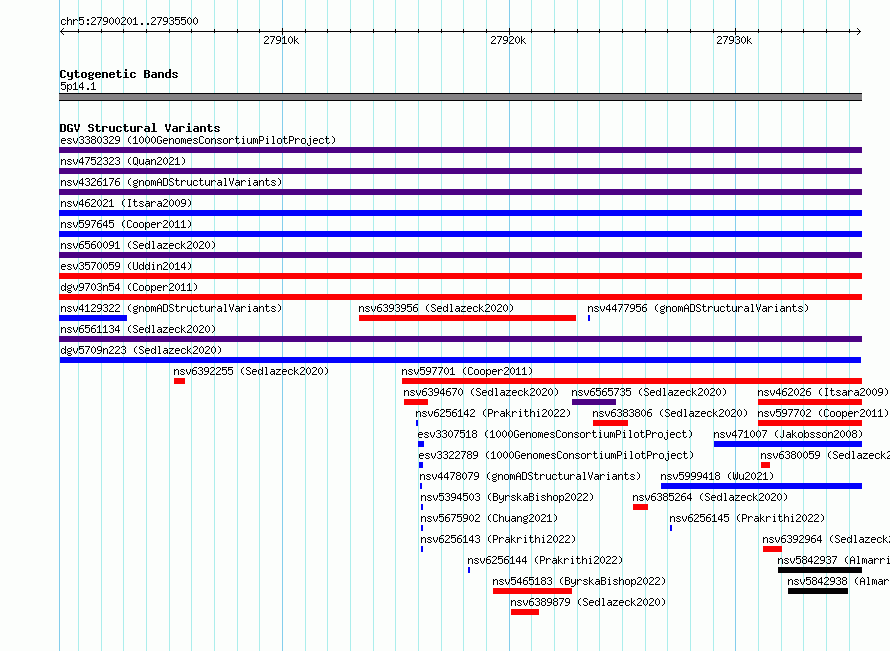
Task: Select the dgv5709n223 (Sedlazeck2020) label
Action: click(141, 350)
